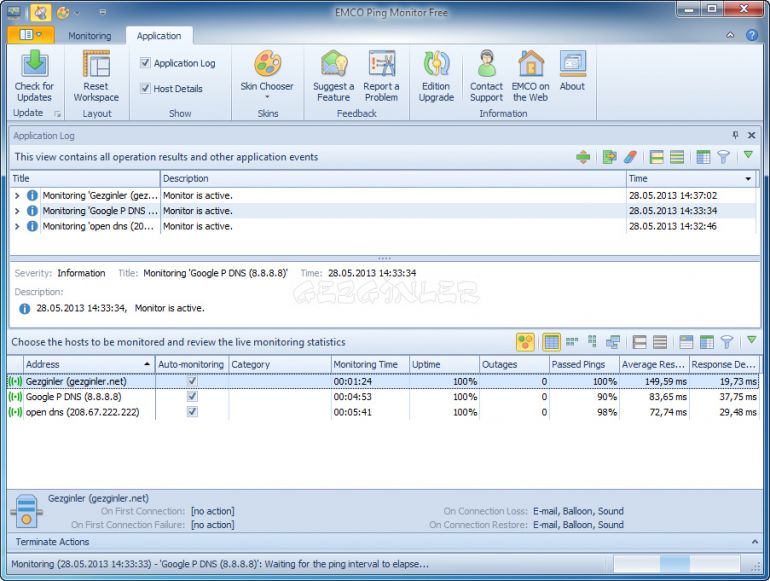Open the Time column dropdown arrow

coord(748,179)
